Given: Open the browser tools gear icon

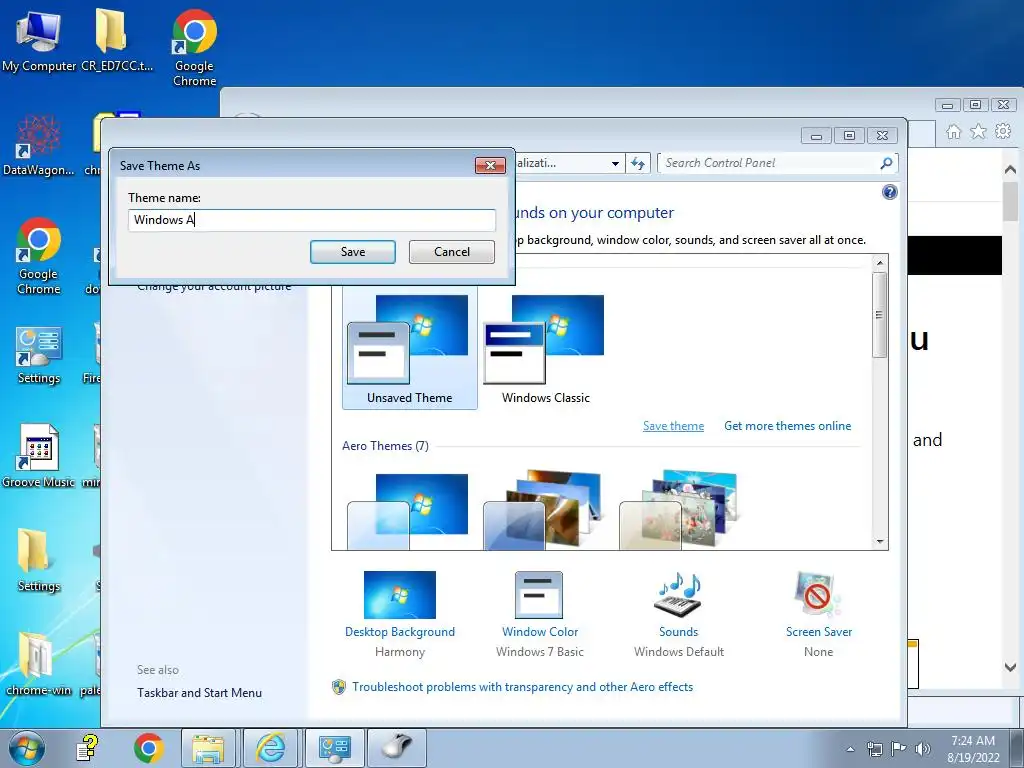Looking at the screenshot, I should 1003,131.
